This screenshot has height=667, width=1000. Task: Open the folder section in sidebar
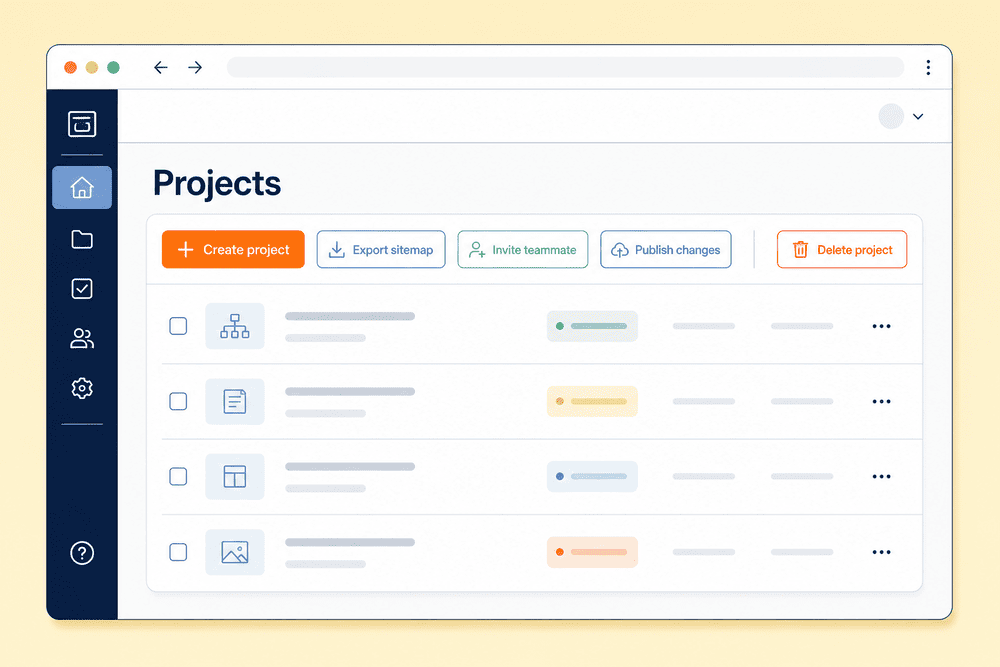click(82, 240)
